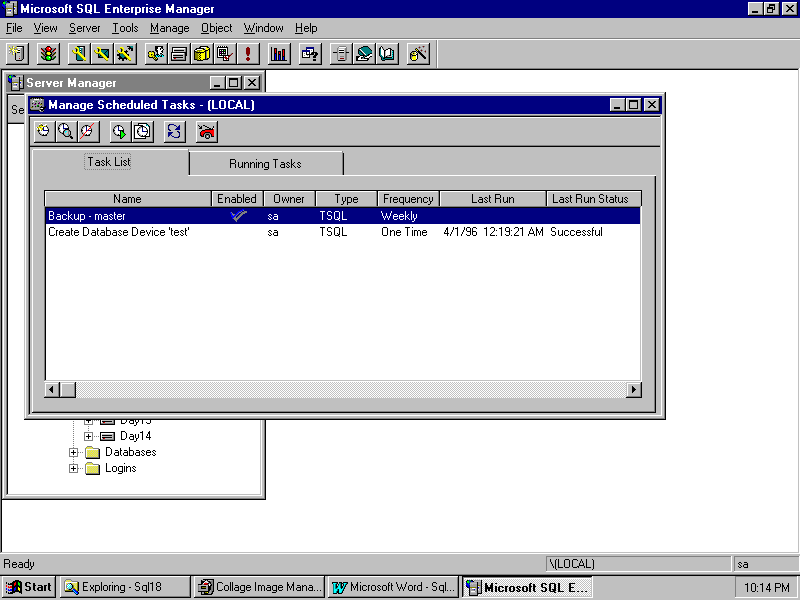Click the Task Engine Options car icon
The height and width of the screenshot is (600, 800).
coord(206,131)
